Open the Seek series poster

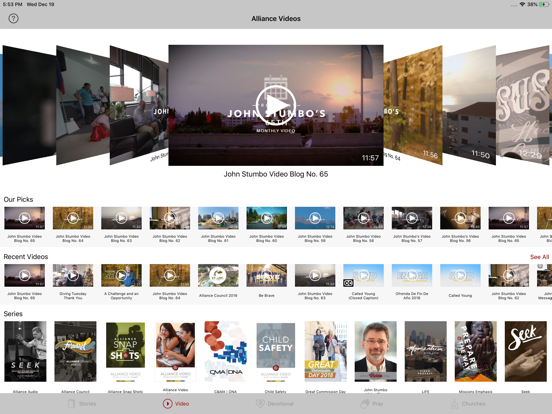pos(526,351)
